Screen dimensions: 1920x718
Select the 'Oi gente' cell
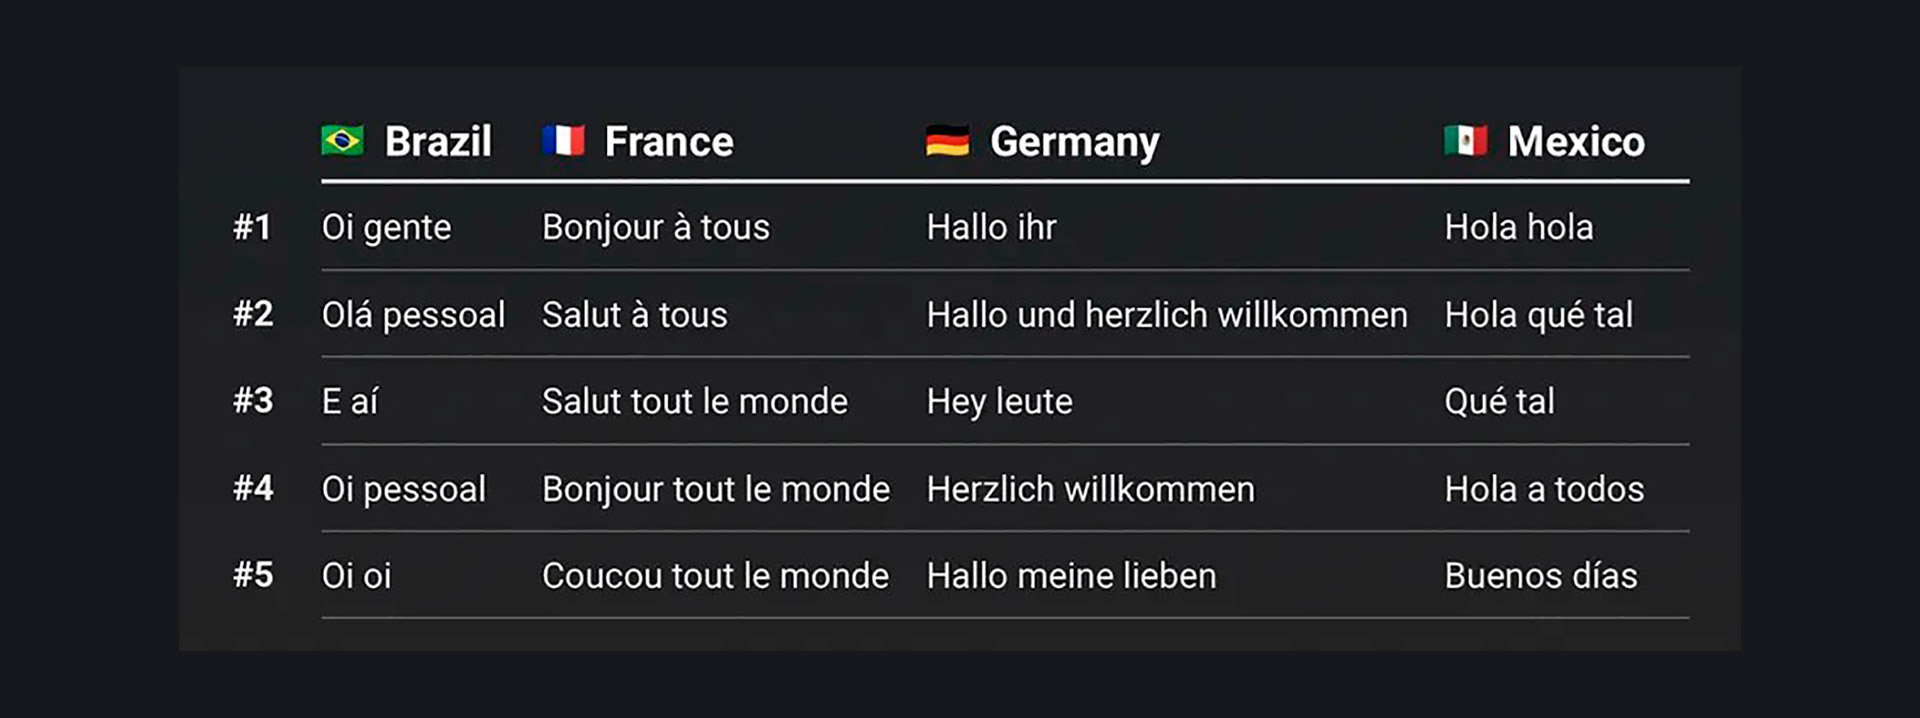[386, 228]
